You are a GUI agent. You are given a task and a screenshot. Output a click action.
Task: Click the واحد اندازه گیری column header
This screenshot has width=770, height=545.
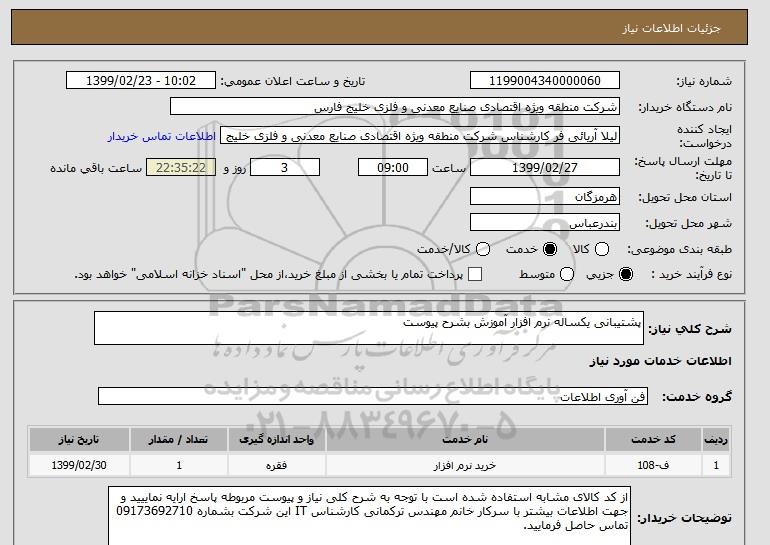point(276,439)
